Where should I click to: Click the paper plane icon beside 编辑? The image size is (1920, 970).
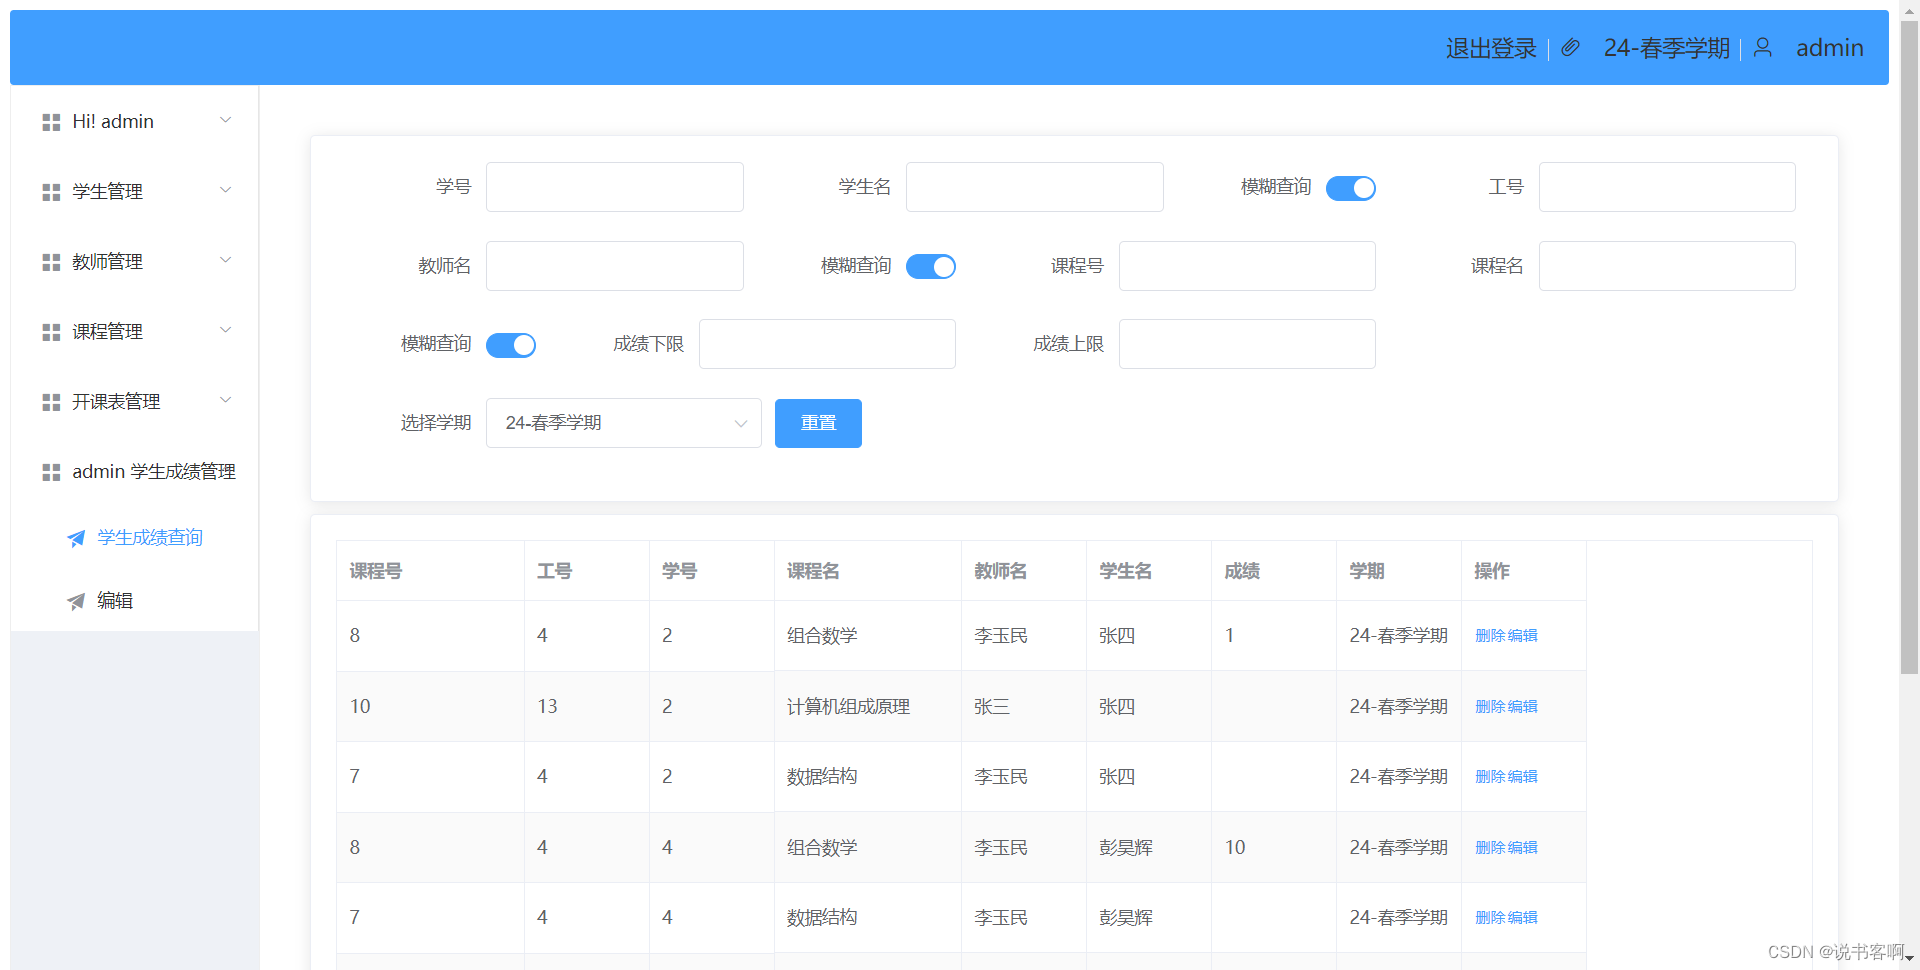point(76,601)
